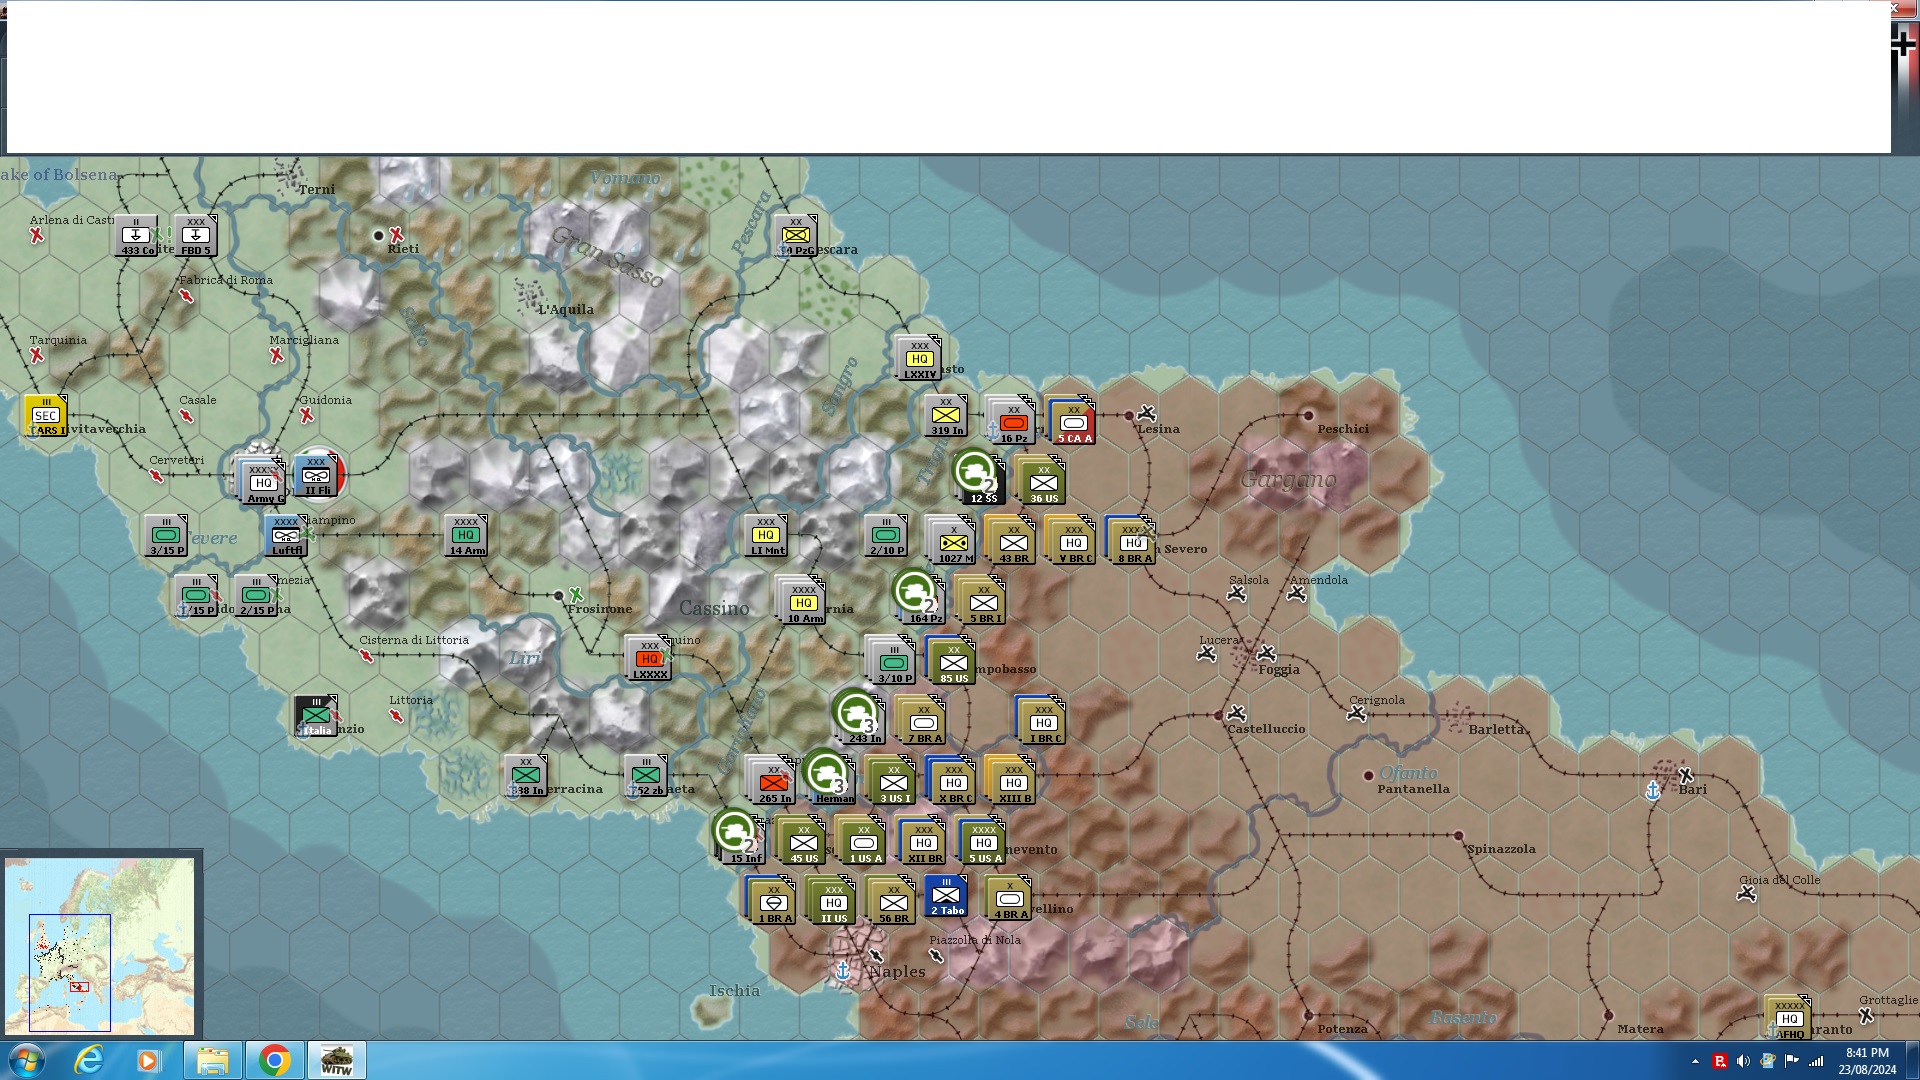Click the Herman Goering panzer unit counter
Viewport: 1920px width, 1080px height.
(830, 776)
